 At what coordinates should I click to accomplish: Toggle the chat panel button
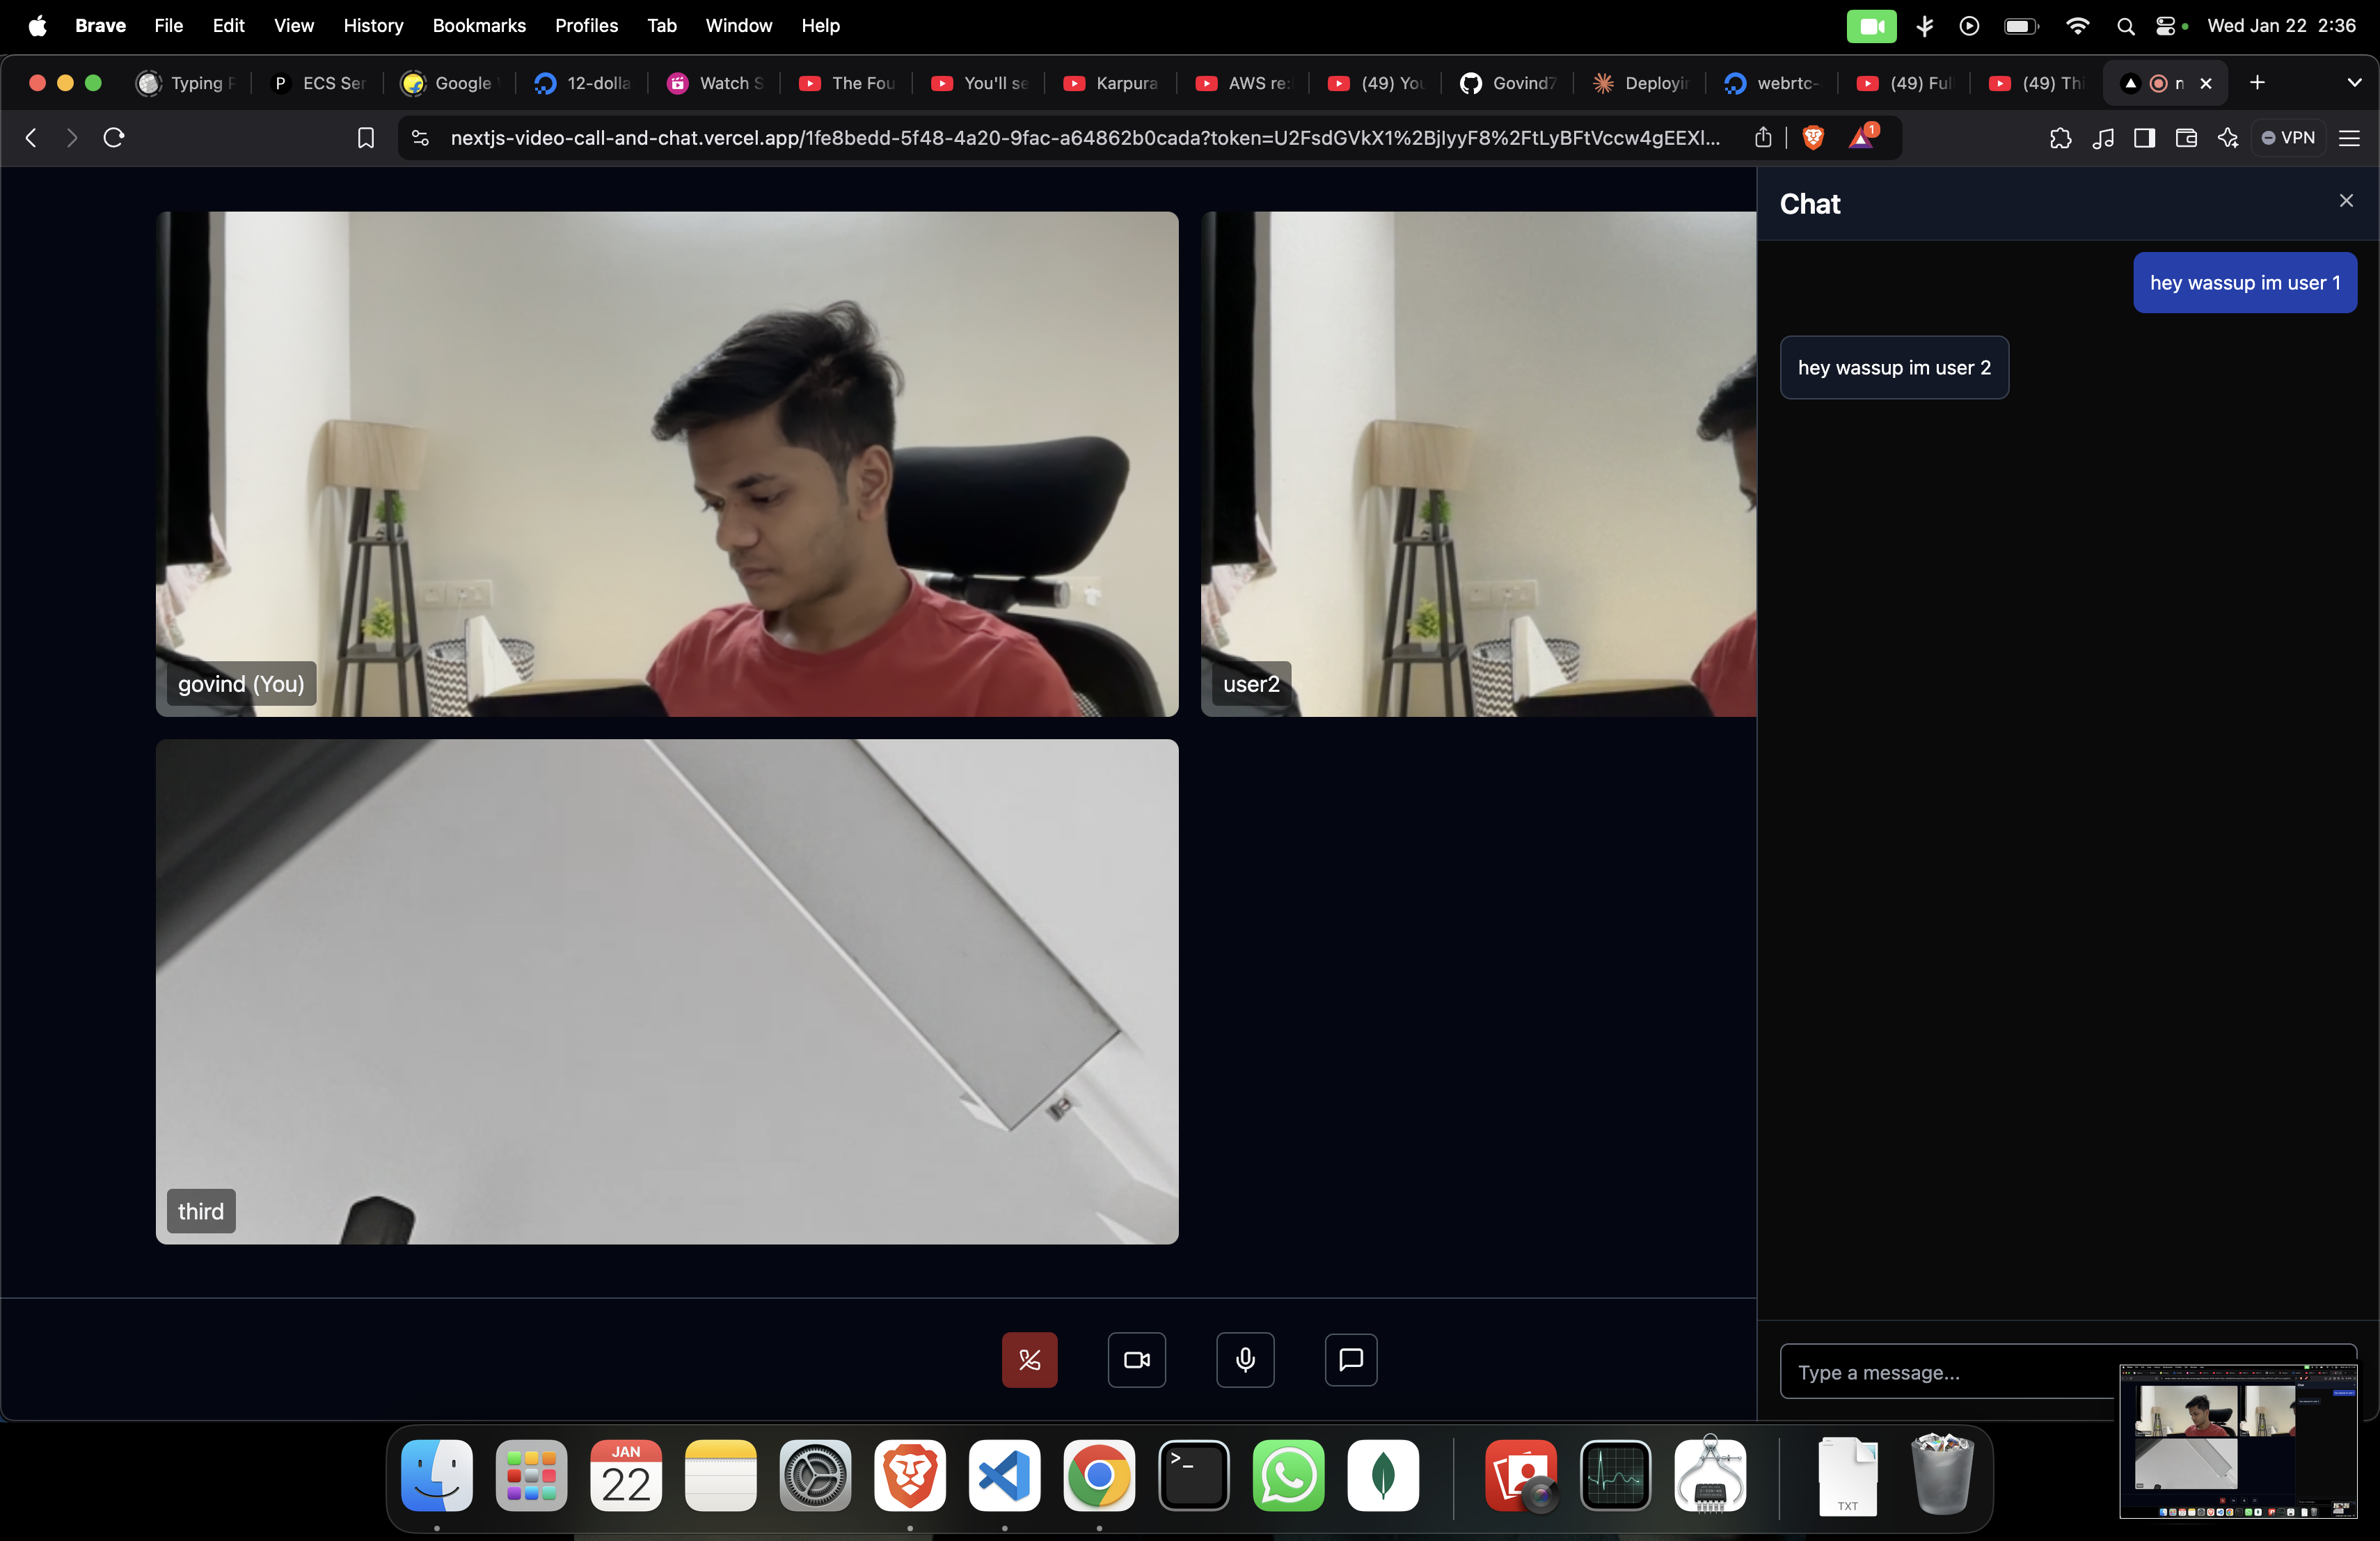[1350, 1359]
